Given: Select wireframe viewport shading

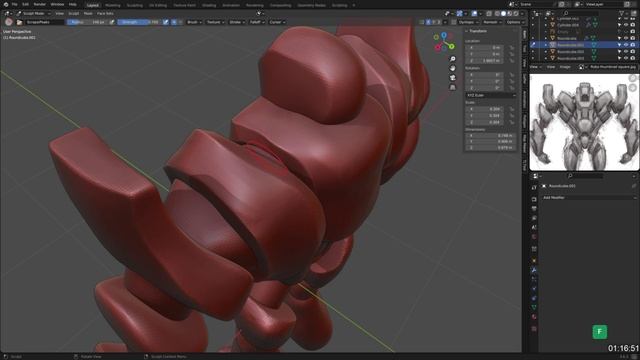Looking at the screenshot, I should click(x=497, y=13).
